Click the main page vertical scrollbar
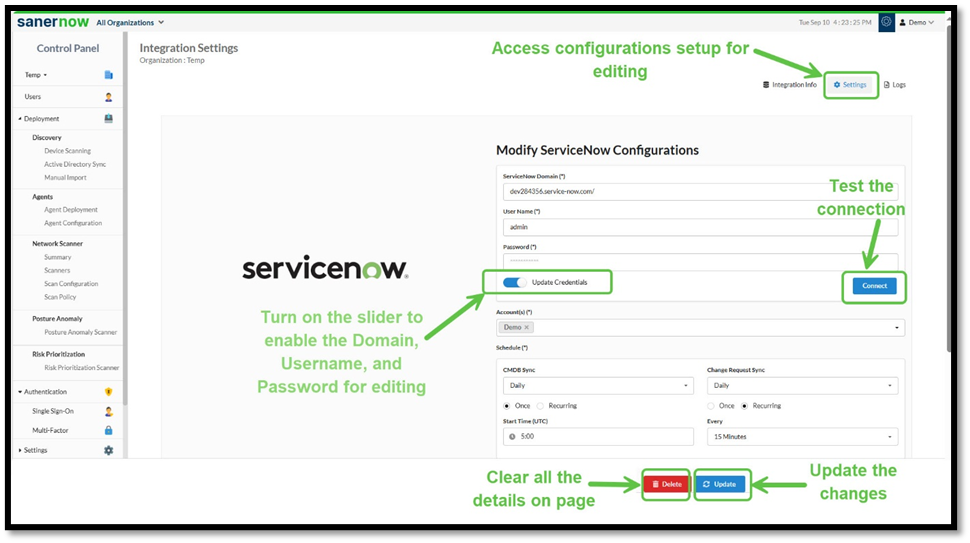 pyautogui.click(x=948, y=189)
